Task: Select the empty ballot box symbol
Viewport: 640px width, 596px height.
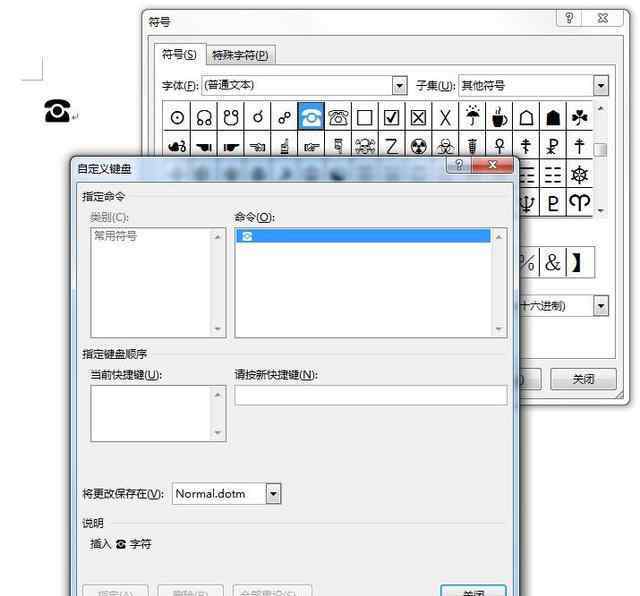Action: [365, 118]
